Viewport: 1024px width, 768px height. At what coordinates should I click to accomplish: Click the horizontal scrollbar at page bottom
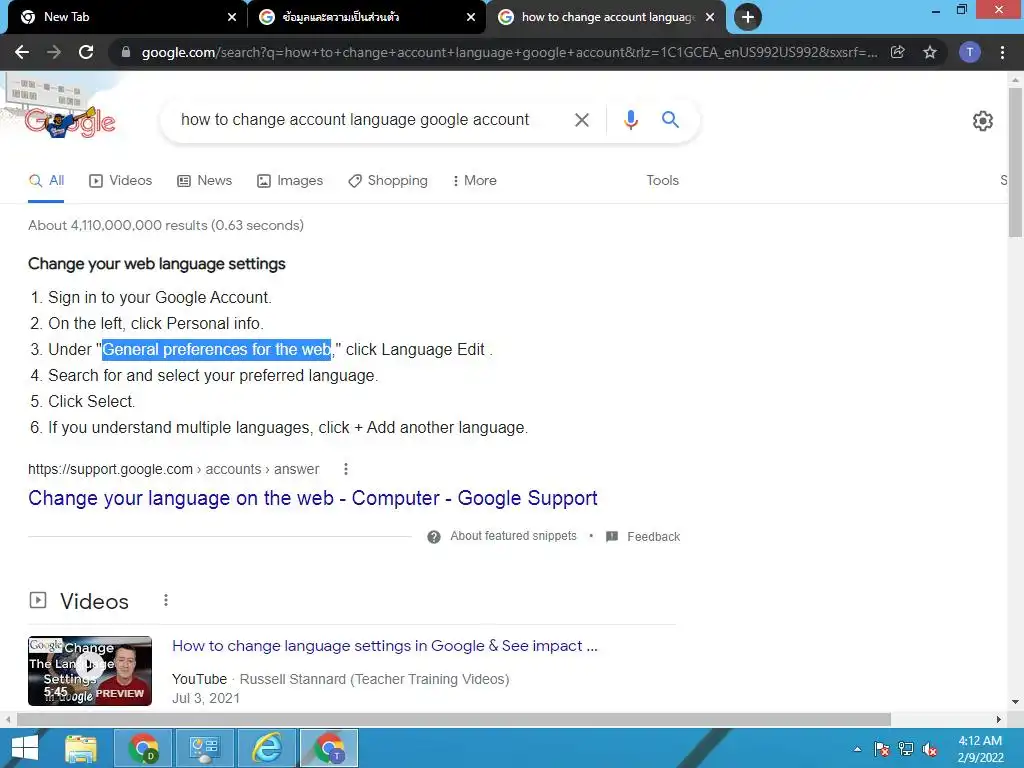pyautogui.click(x=454, y=719)
